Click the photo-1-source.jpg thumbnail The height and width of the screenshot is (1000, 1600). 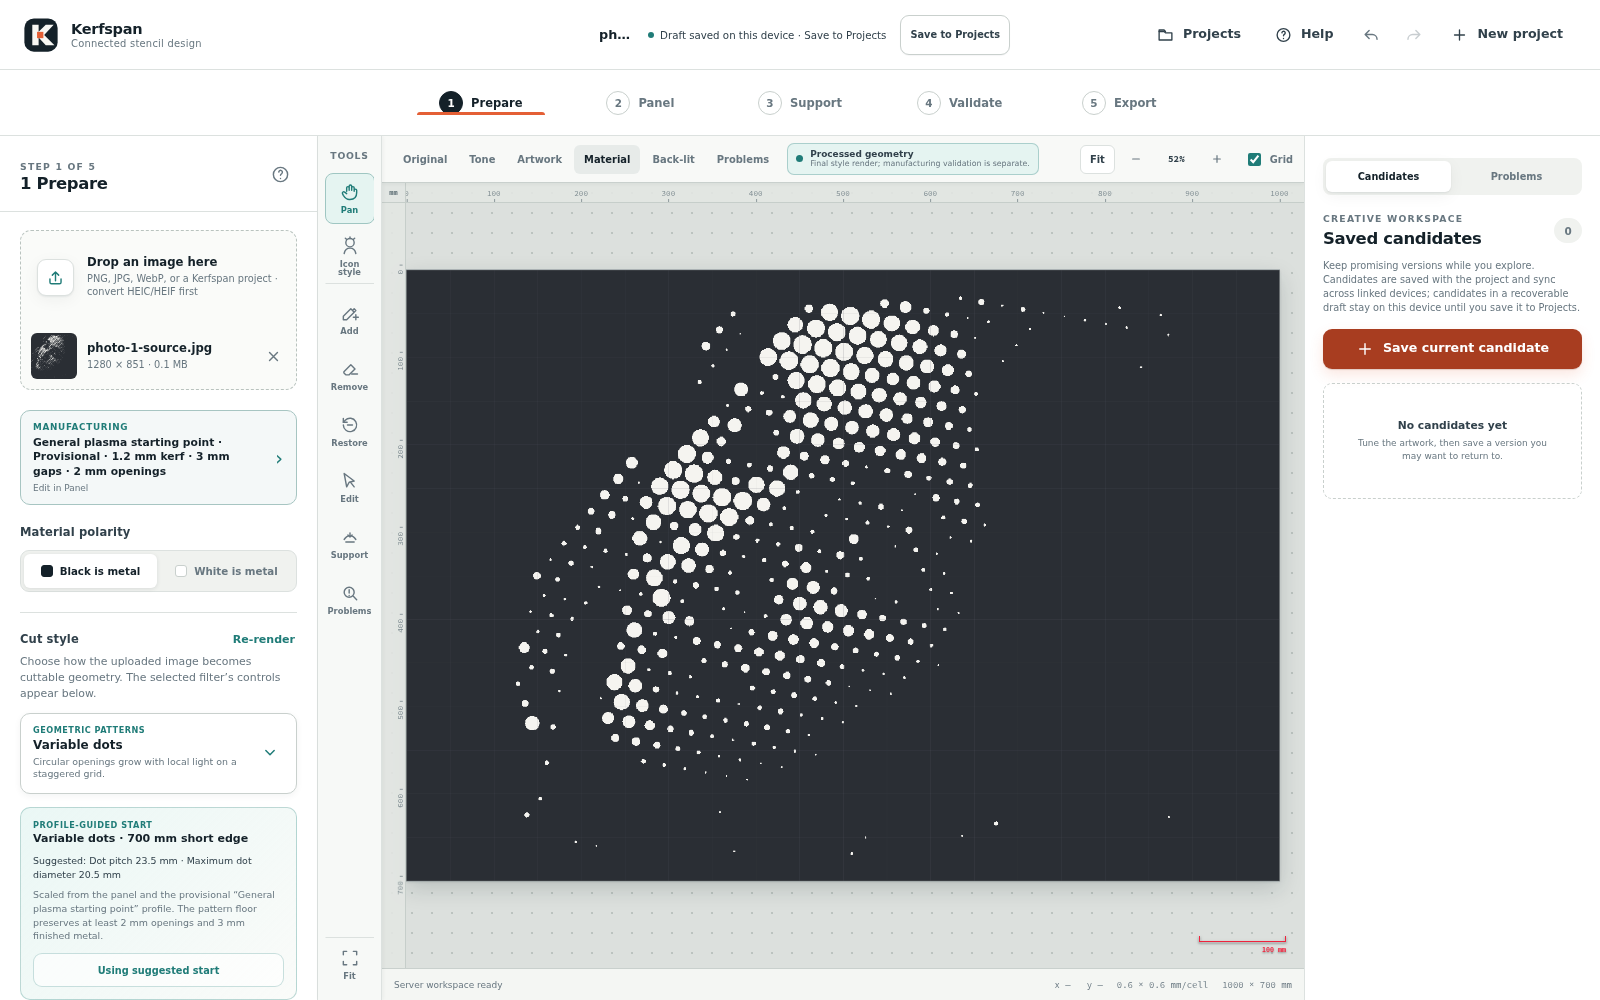[x=54, y=356]
